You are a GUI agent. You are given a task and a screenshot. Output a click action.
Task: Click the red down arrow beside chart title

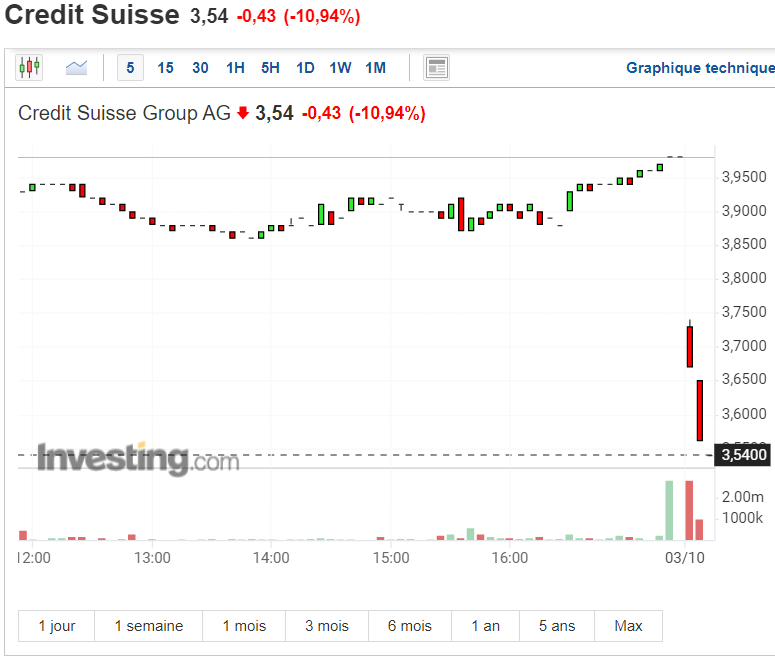pos(243,113)
